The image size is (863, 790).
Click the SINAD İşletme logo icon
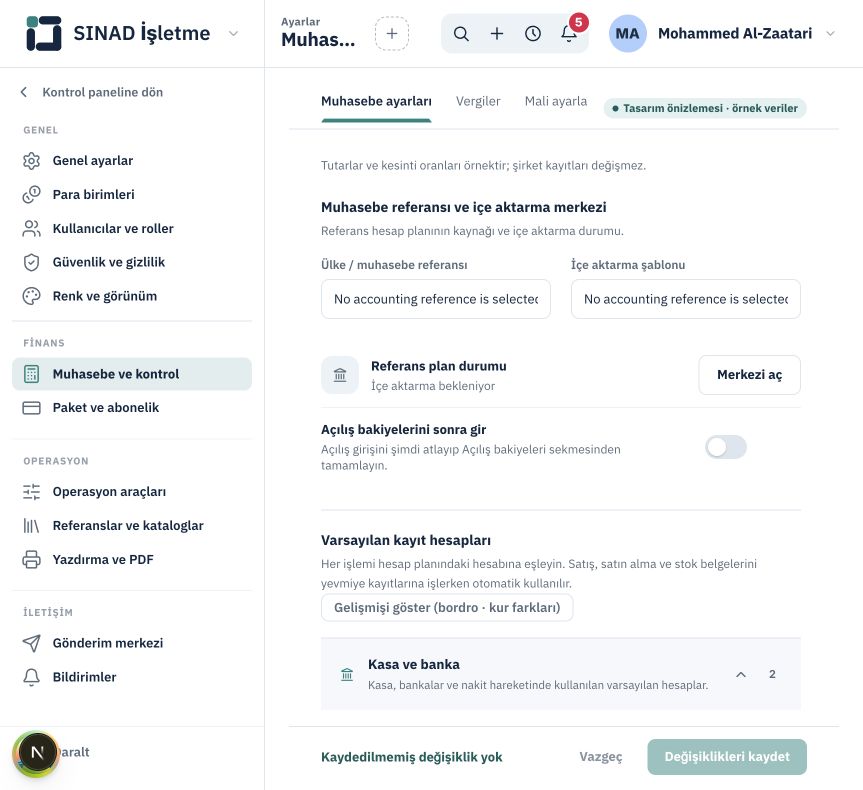[43, 33]
